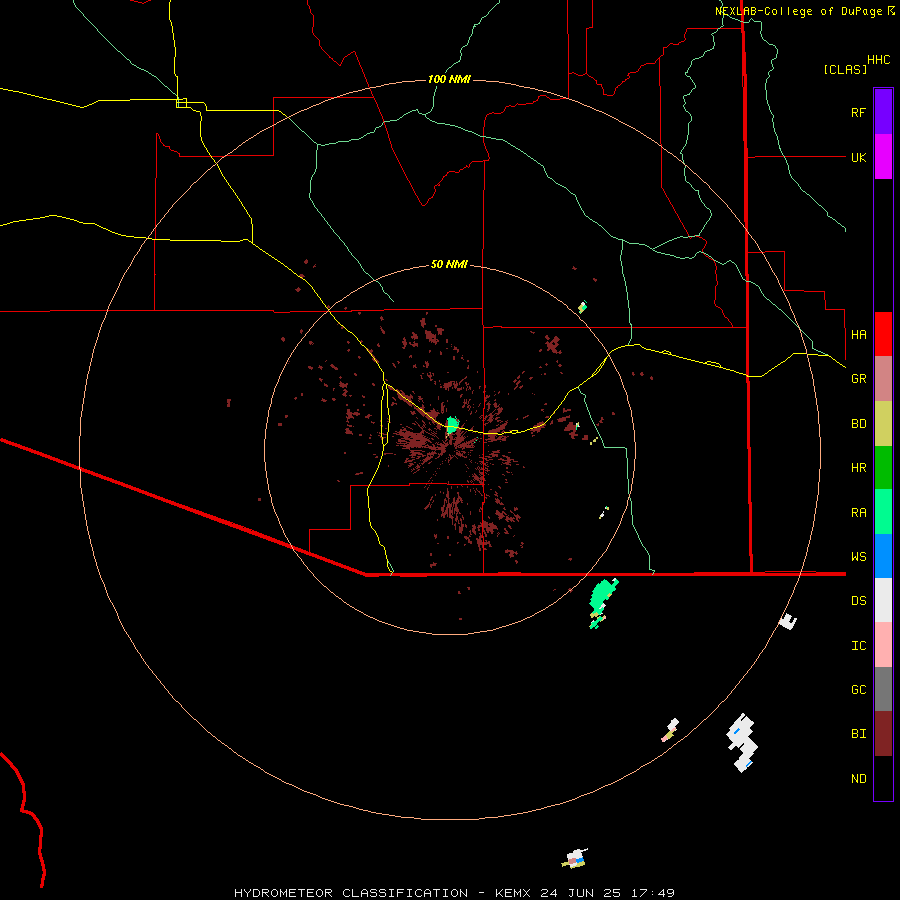Click the ND legend label
This screenshot has width=900, height=900.
coord(858,779)
